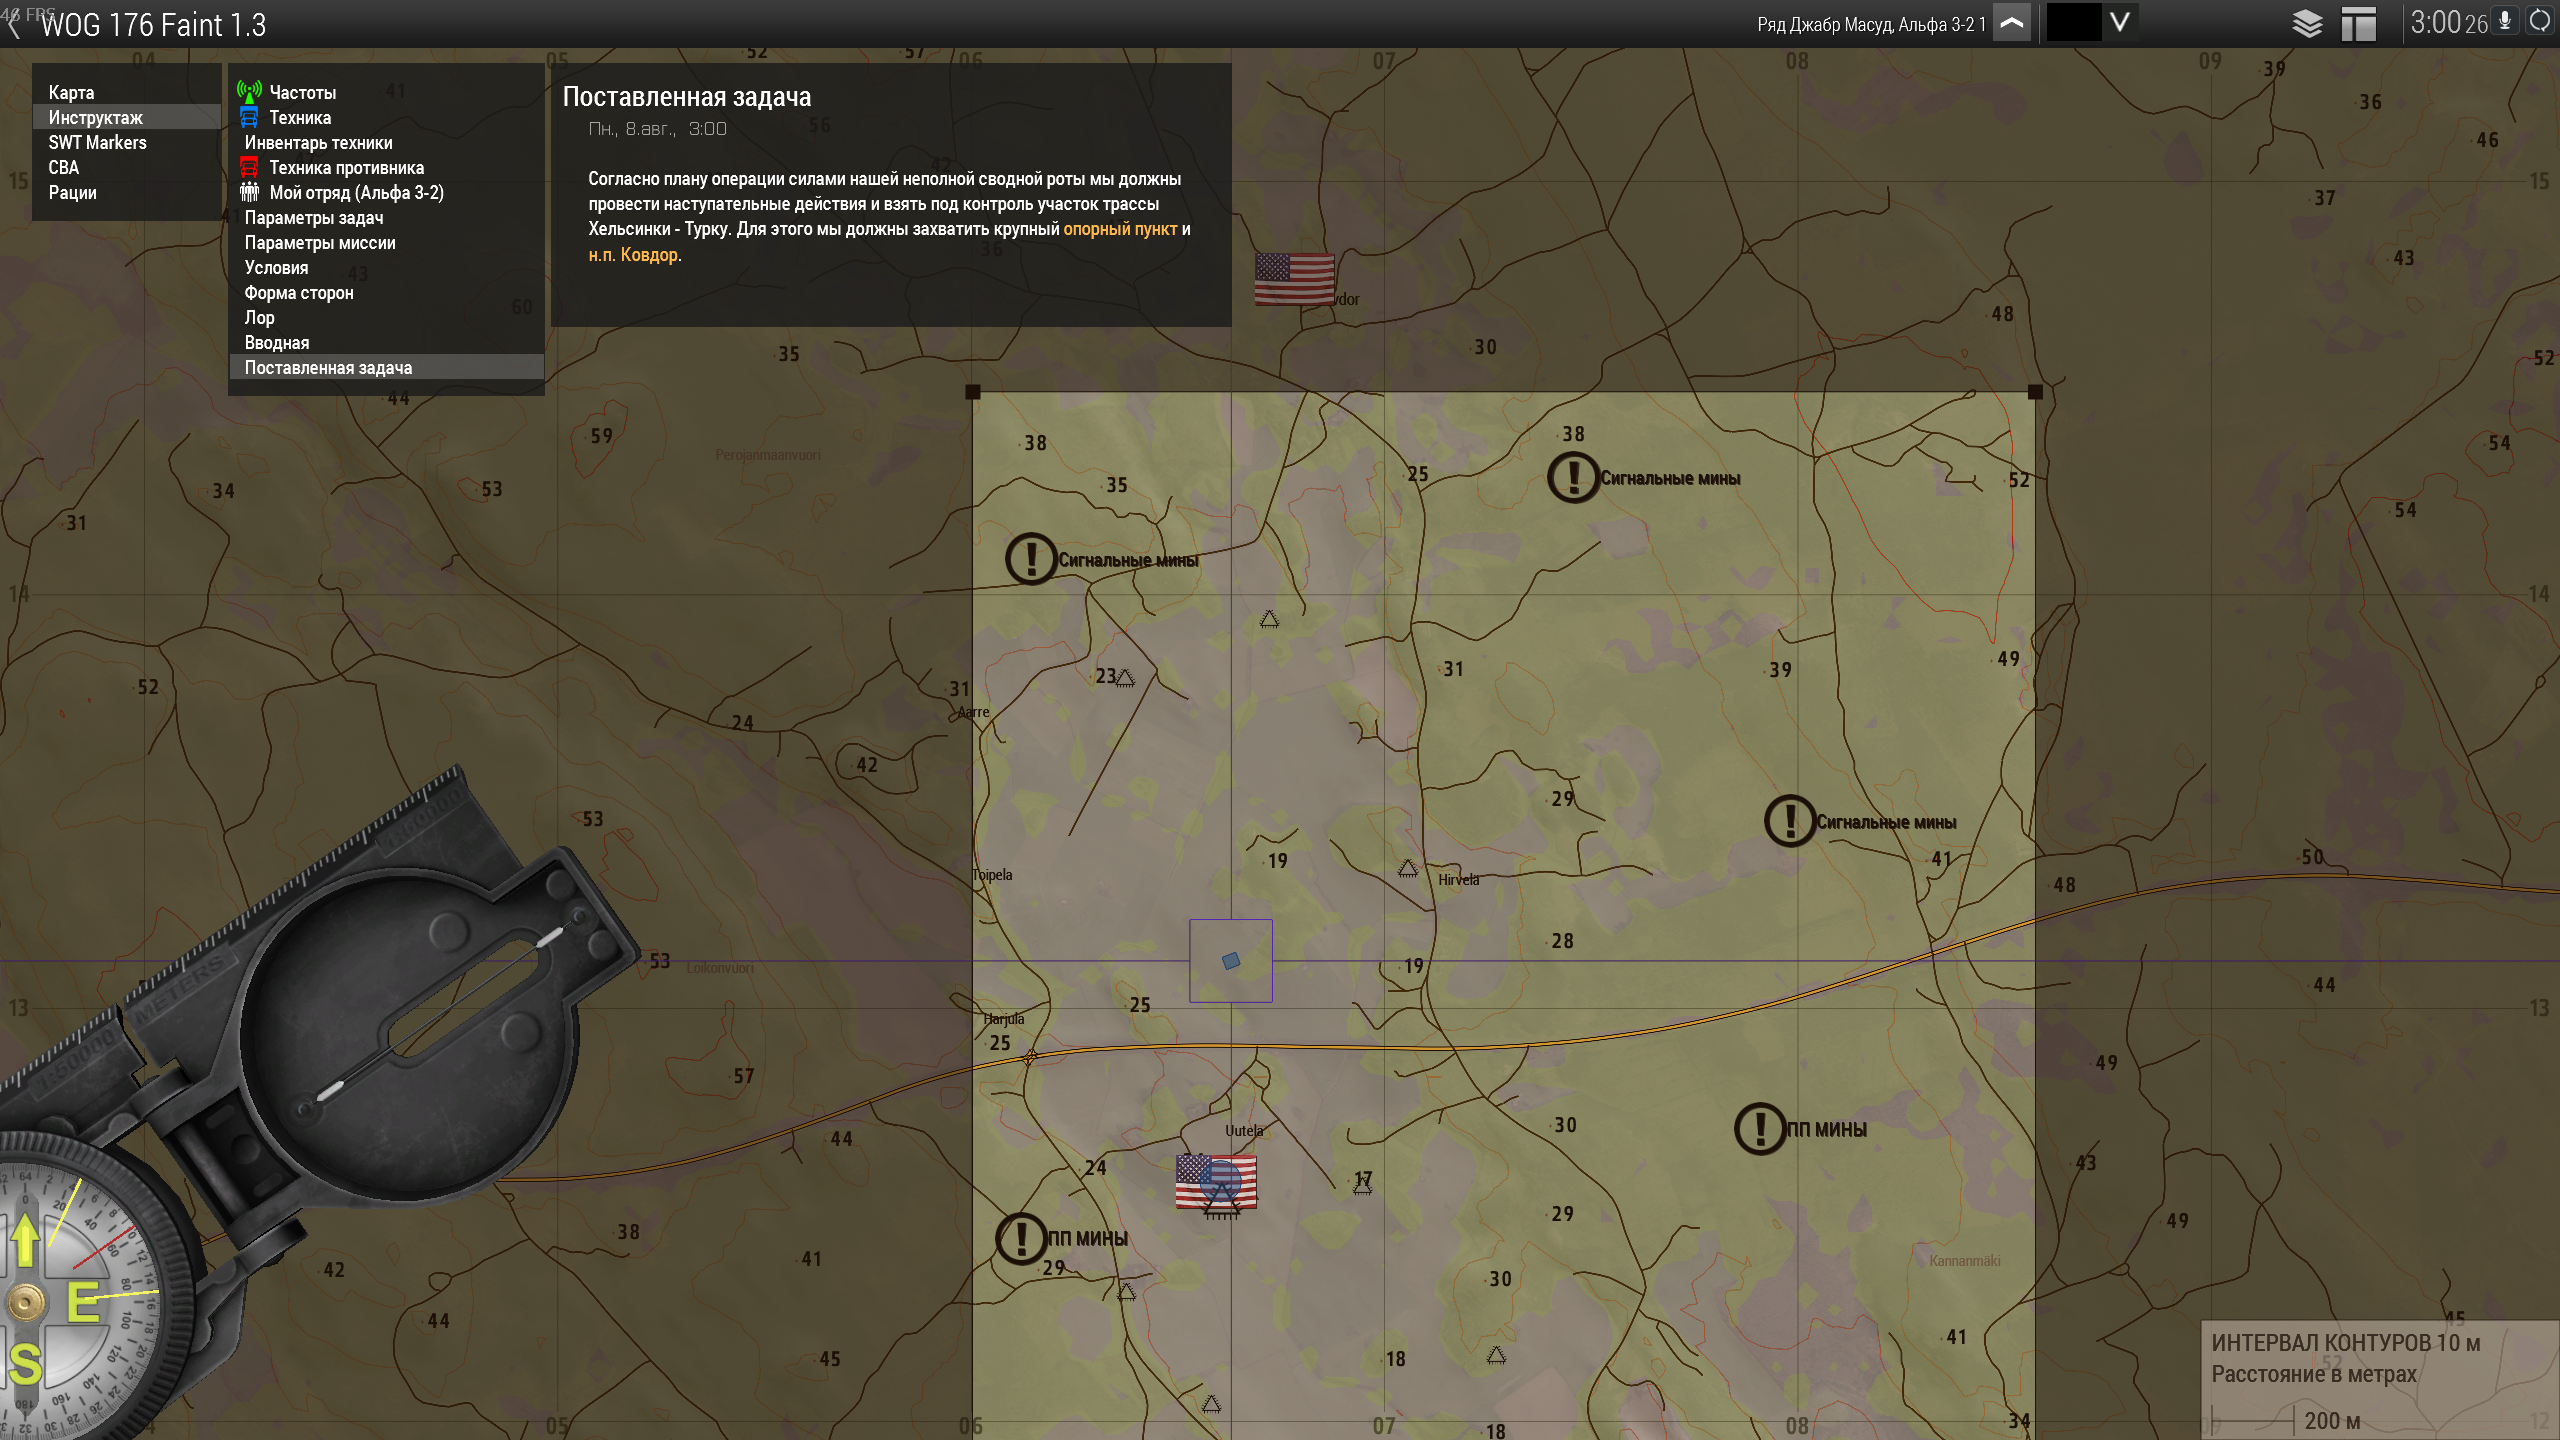This screenshot has height=1440, width=2560.
Task: Click the black color box in top bar
Action: click(2073, 23)
